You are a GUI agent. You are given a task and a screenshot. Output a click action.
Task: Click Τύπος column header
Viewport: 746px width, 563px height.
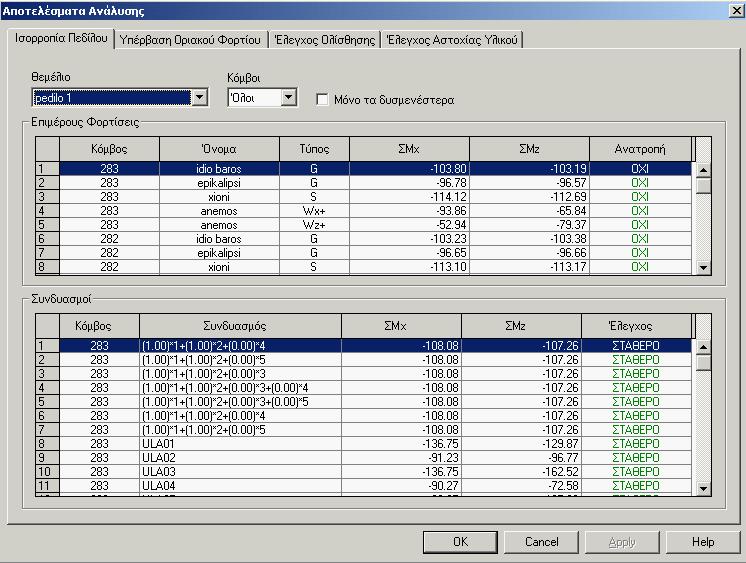(x=314, y=149)
